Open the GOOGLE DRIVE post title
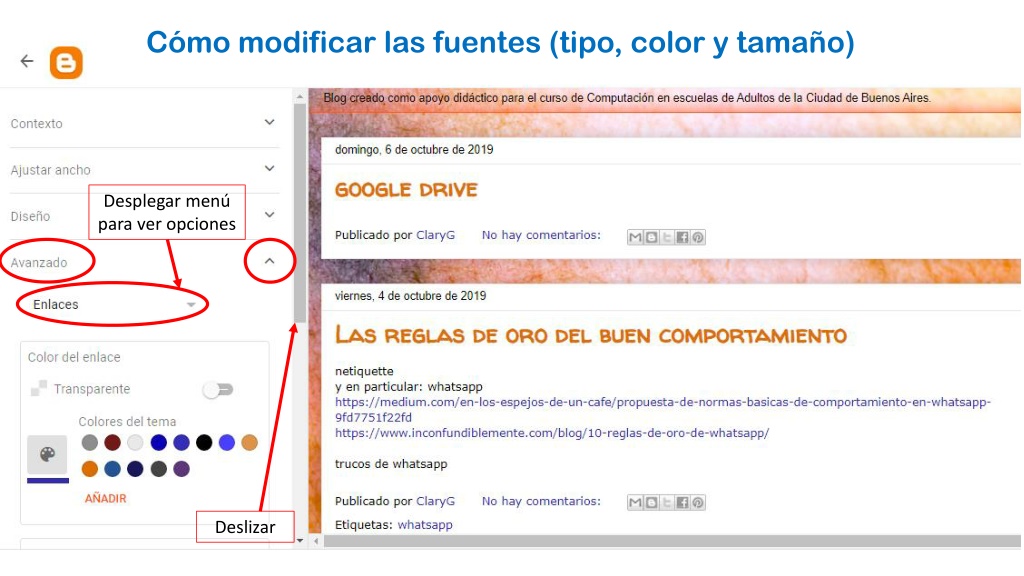Image resolution: width=1024 pixels, height=576 pixels. click(x=406, y=190)
